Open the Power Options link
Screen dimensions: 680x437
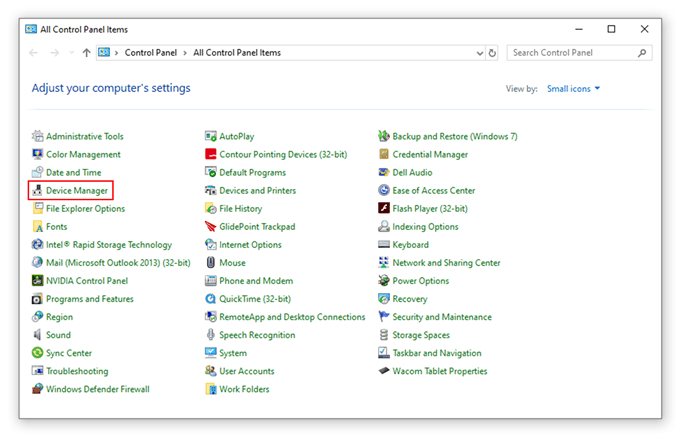(420, 281)
